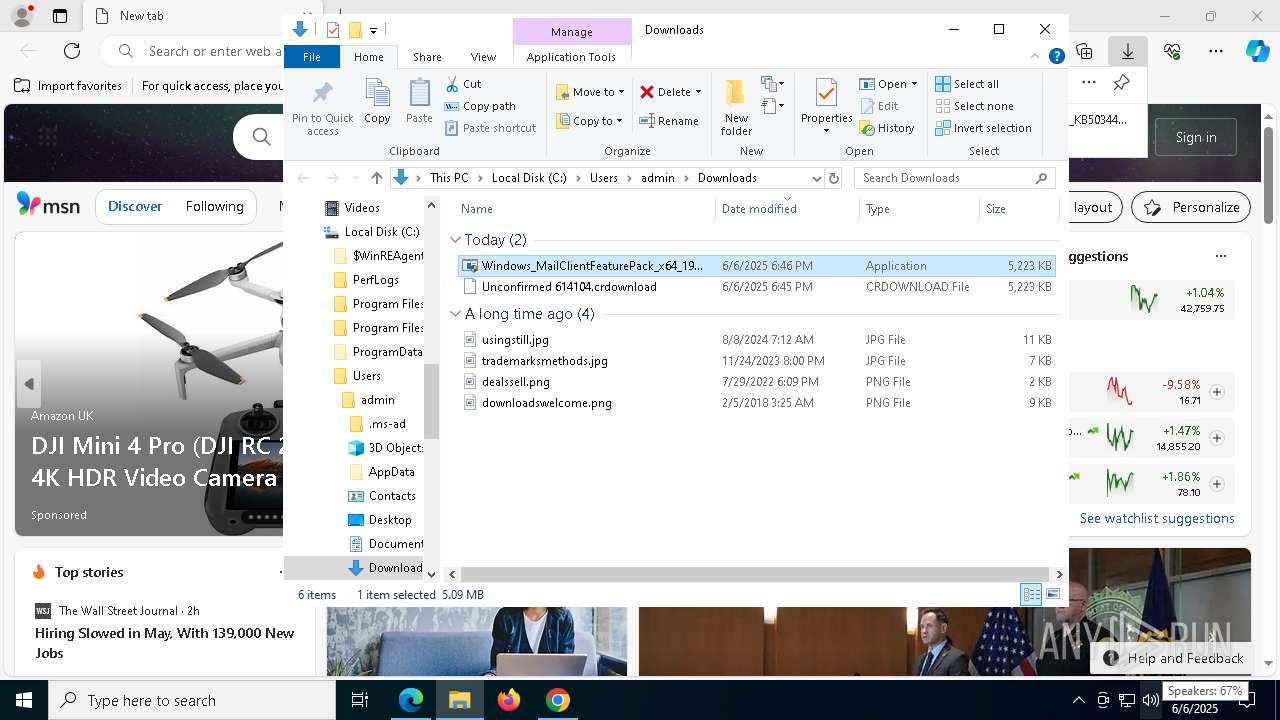This screenshot has width=1280, height=720.
Task: Select Desktop in the navigation tree
Action: coord(379,520)
